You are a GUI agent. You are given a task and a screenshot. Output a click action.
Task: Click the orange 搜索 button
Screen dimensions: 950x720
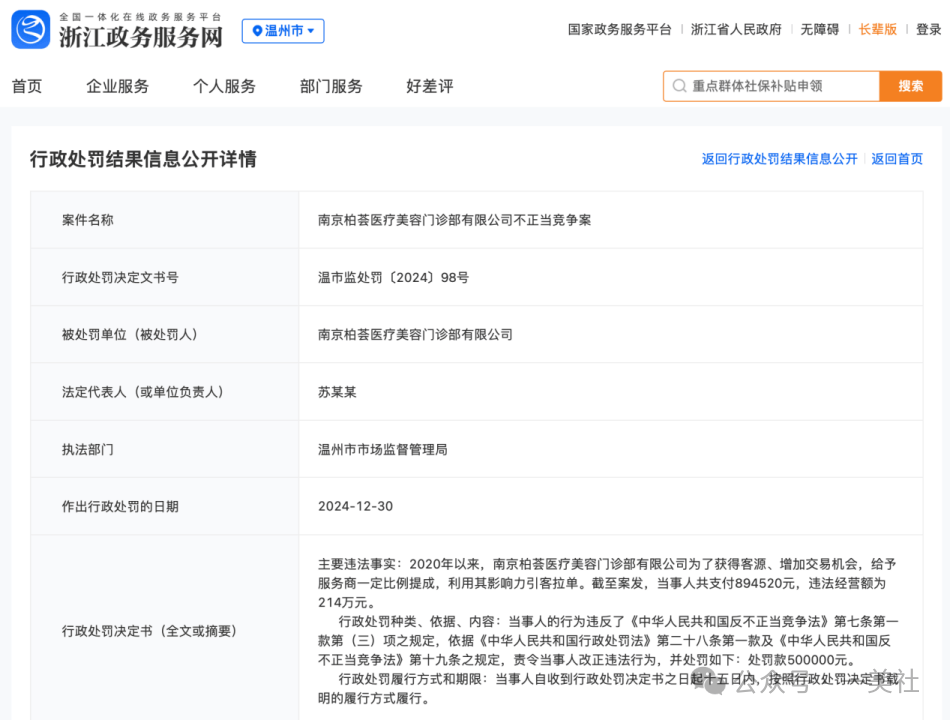(911, 86)
